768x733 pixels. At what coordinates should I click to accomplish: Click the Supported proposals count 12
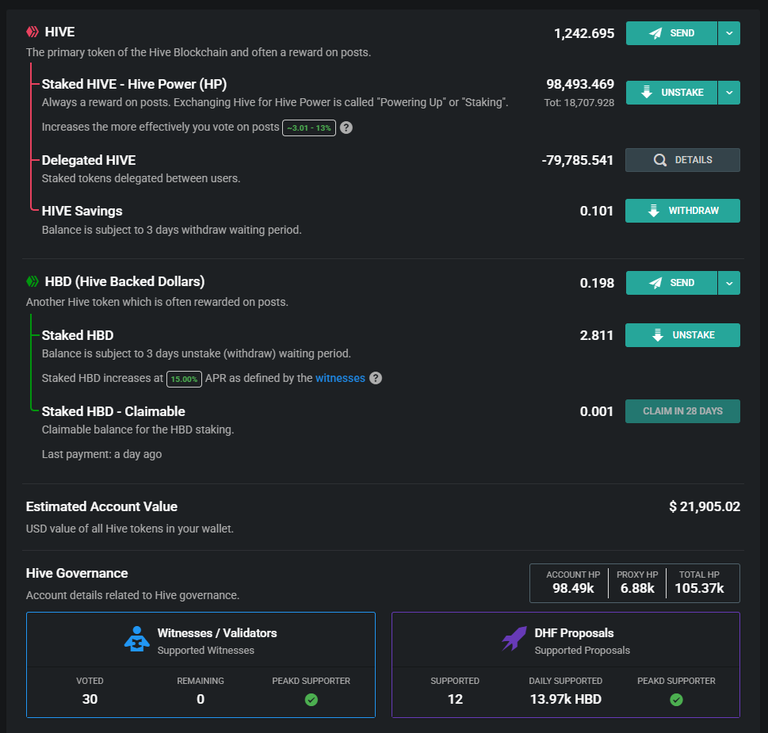(x=455, y=699)
